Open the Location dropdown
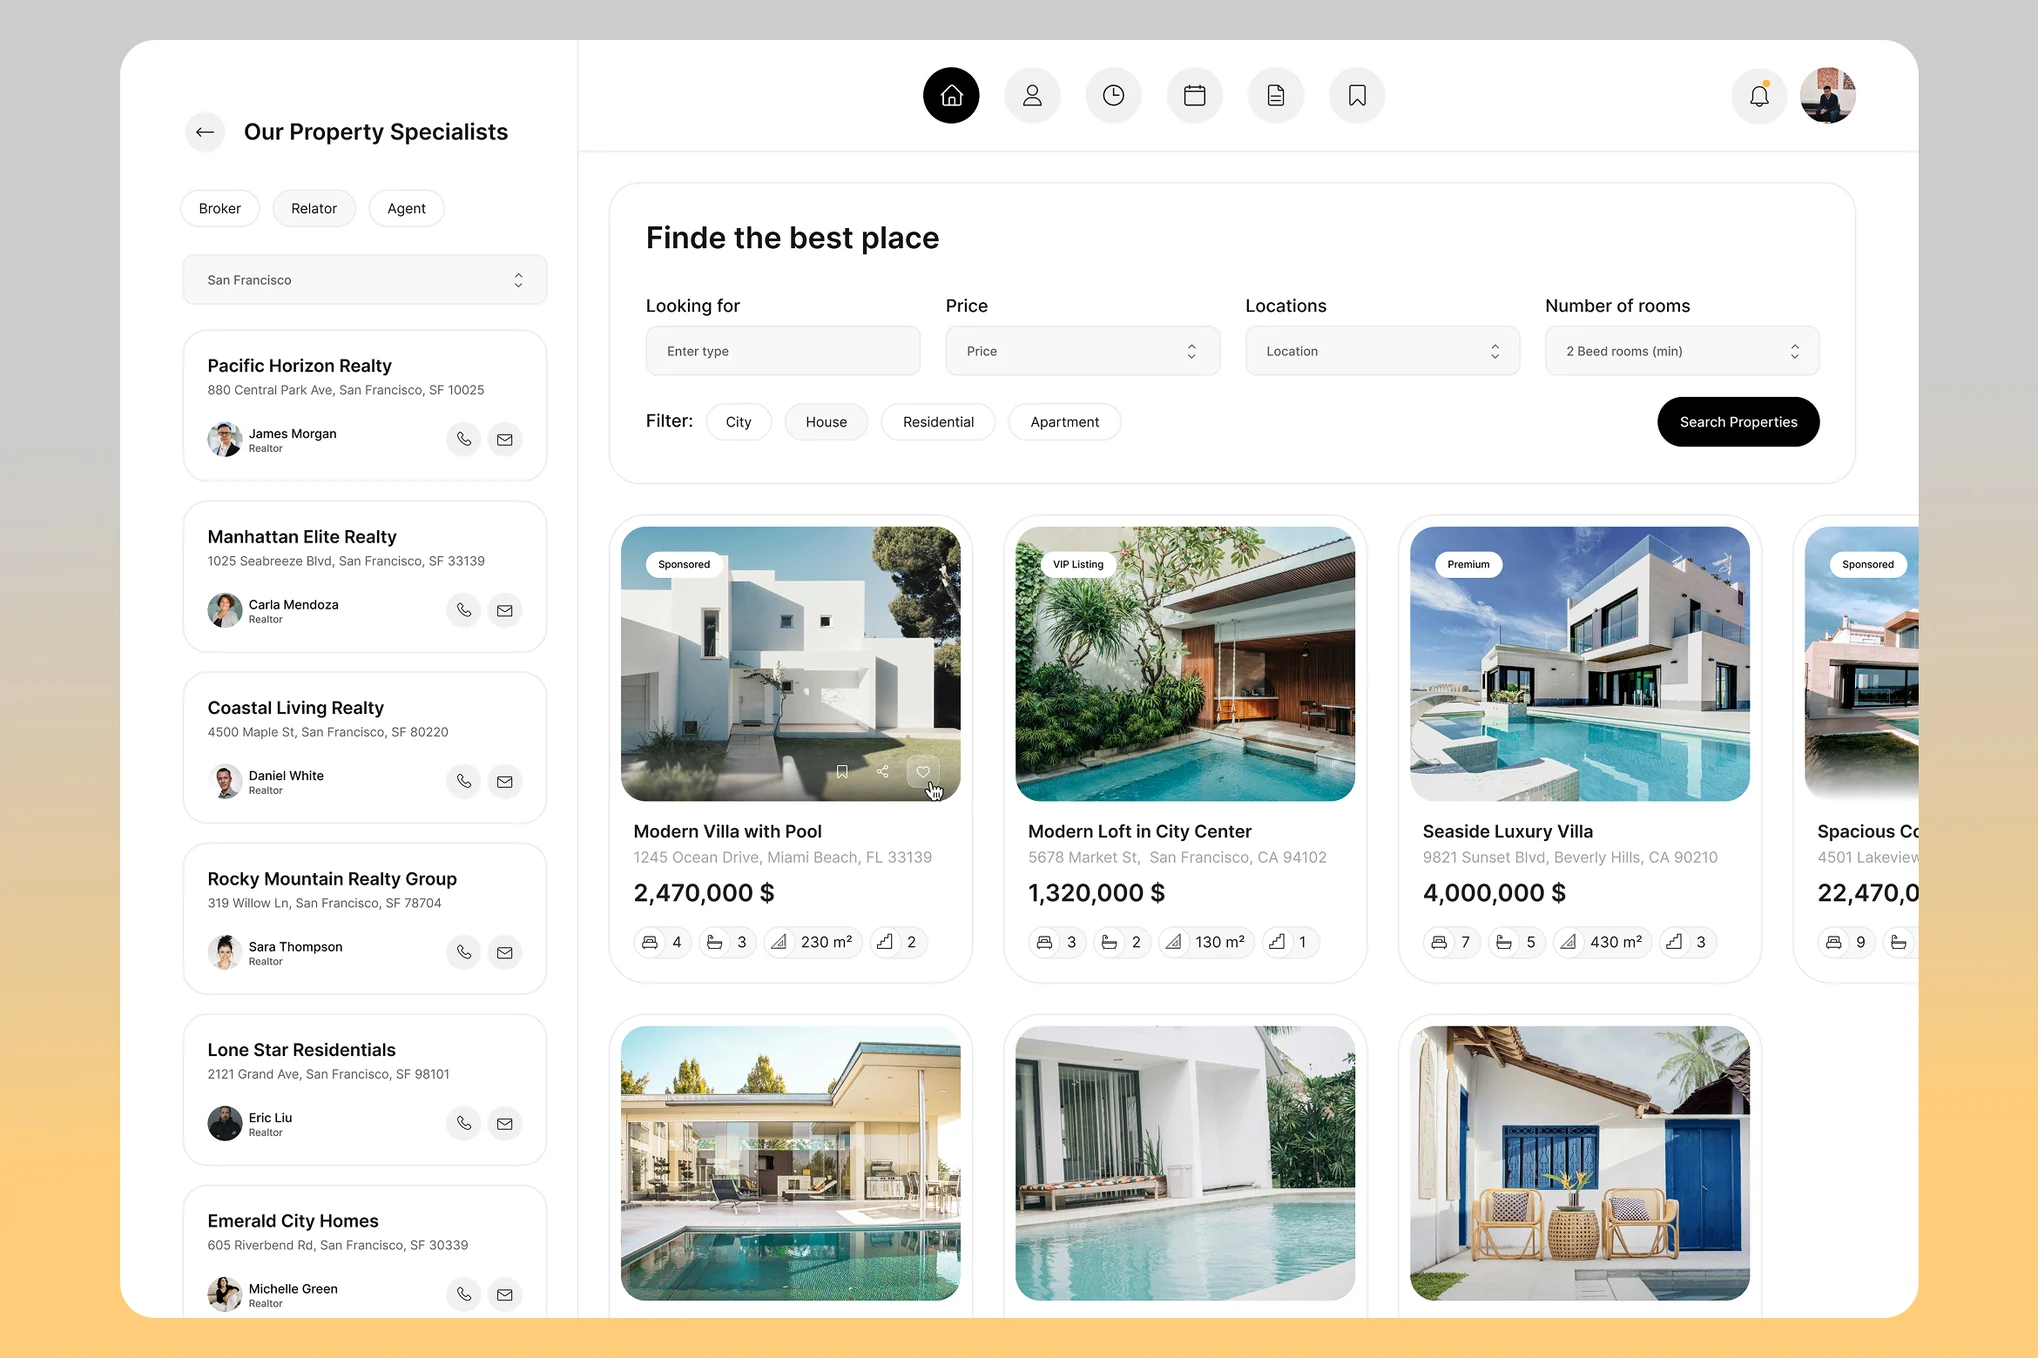The image size is (2038, 1358). coord(1383,351)
